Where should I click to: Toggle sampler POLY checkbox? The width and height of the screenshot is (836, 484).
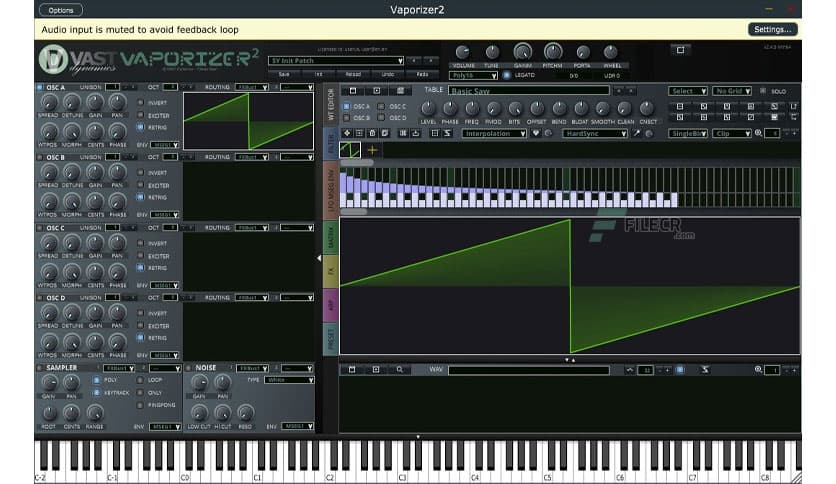click(97, 380)
